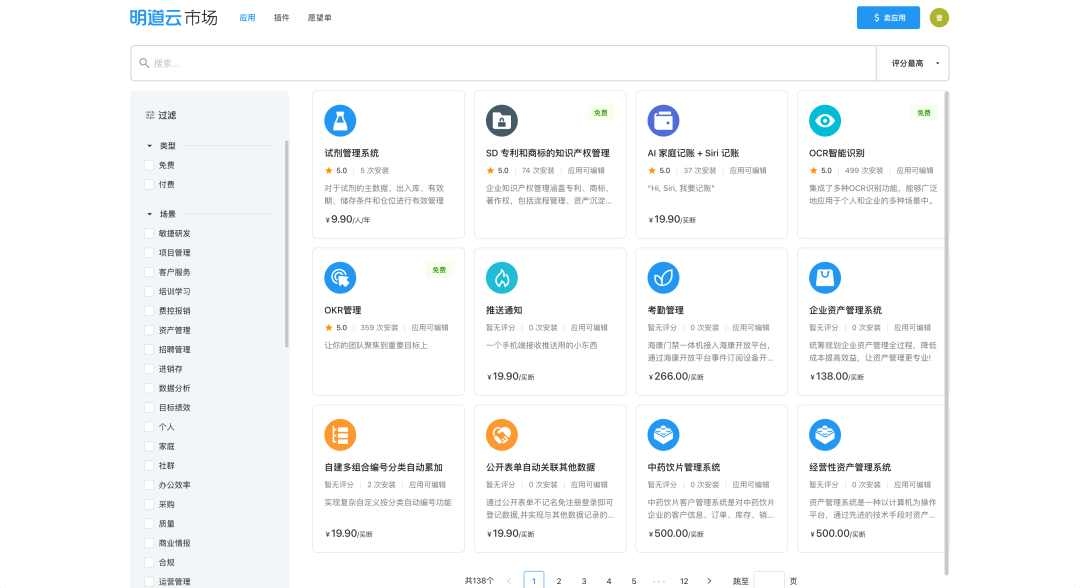Click the OKR管理 target cursor icon

tap(340, 277)
